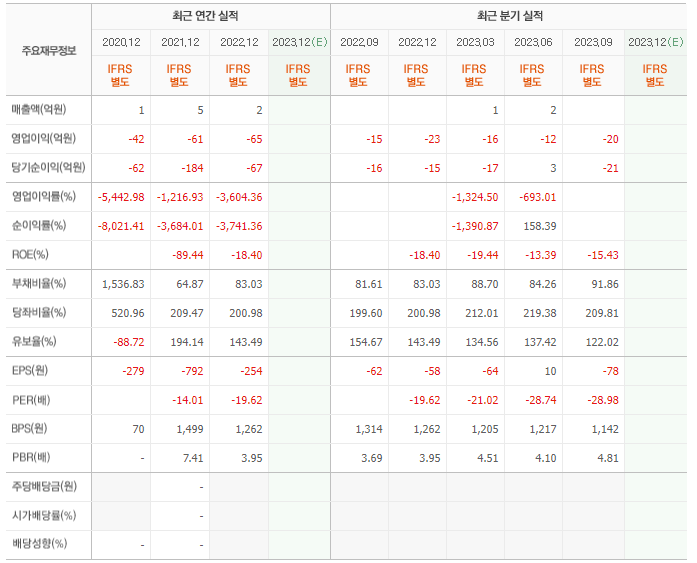Image resolution: width=697 pixels, height=563 pixels.
Task: Click the 배당성향(%) row label
Action: click(39, 544)
